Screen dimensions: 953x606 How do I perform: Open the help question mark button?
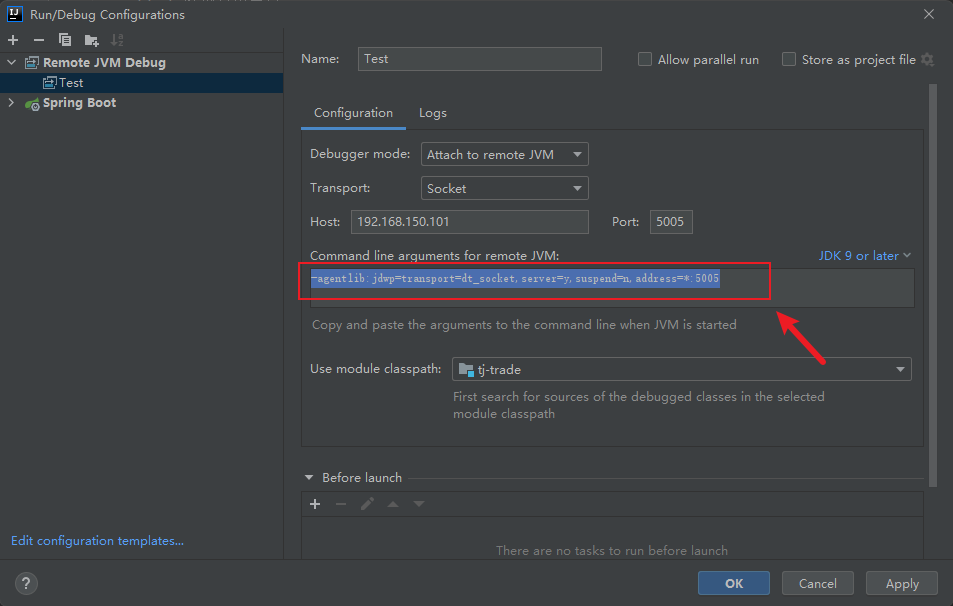tap(27, 583)
